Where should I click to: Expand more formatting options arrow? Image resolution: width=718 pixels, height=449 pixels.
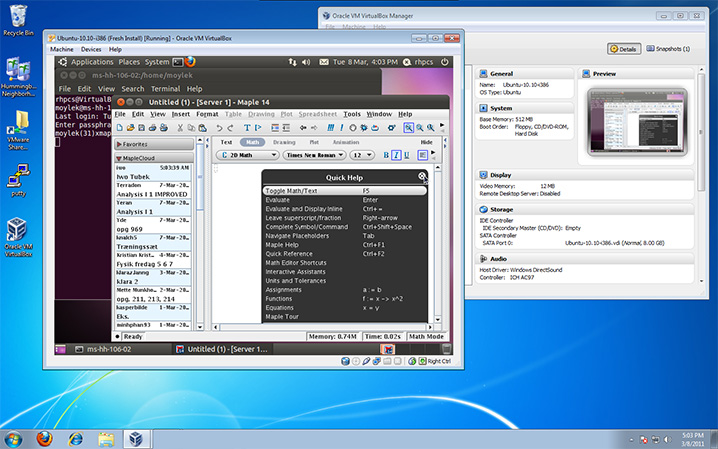point(433,152)
